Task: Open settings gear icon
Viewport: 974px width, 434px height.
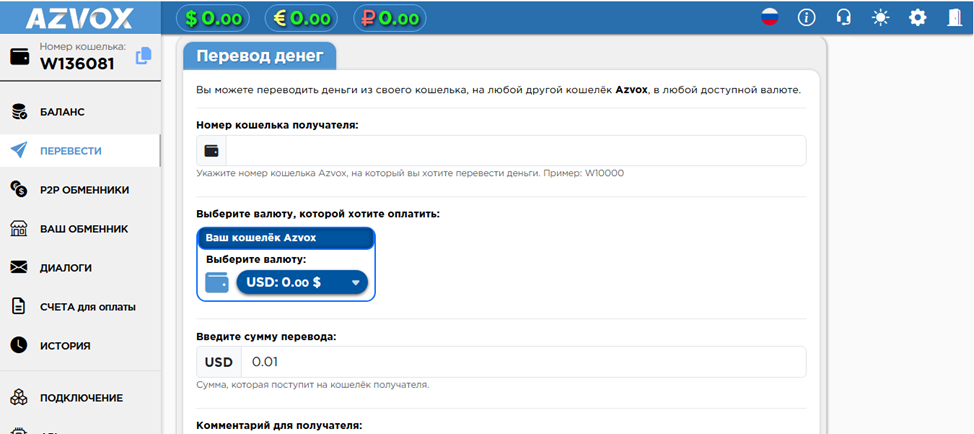Action: pyautogui.click(x=917, y=17)
